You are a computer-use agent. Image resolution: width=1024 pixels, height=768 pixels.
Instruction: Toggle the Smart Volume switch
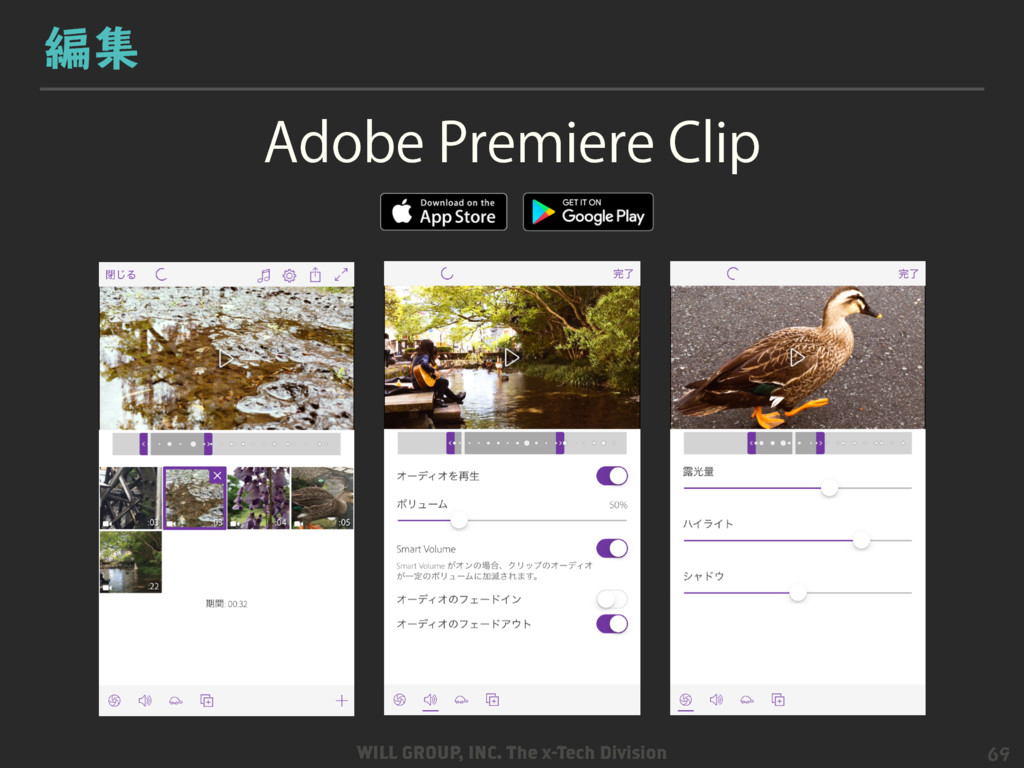click(612, 549)
